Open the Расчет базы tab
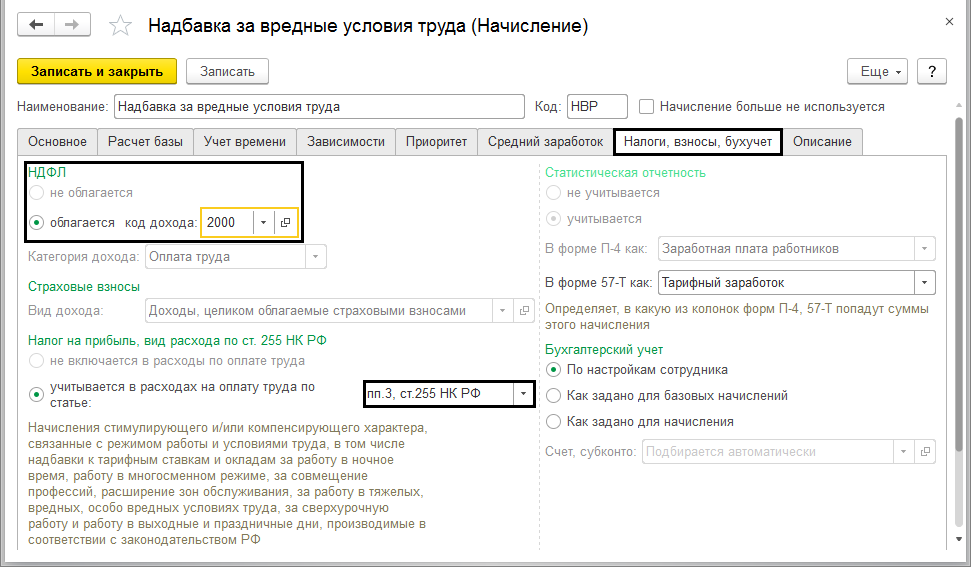Image resolution: width=971 pixels, height=567 pixels. pyautogui.click(x=145, y=142)
